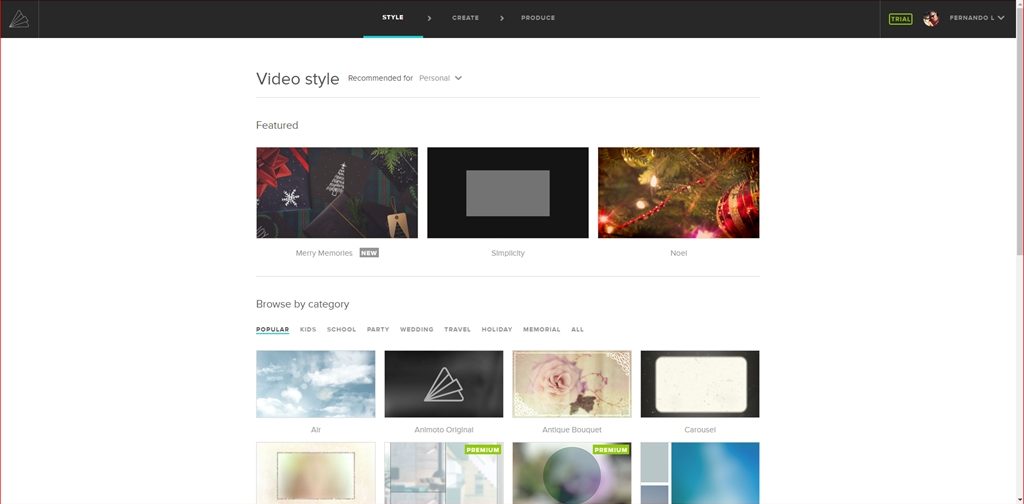The width and height of the screenshot is (1024, 504).
Task: Go to the CREATE step
Action: (x=466, y=18)
